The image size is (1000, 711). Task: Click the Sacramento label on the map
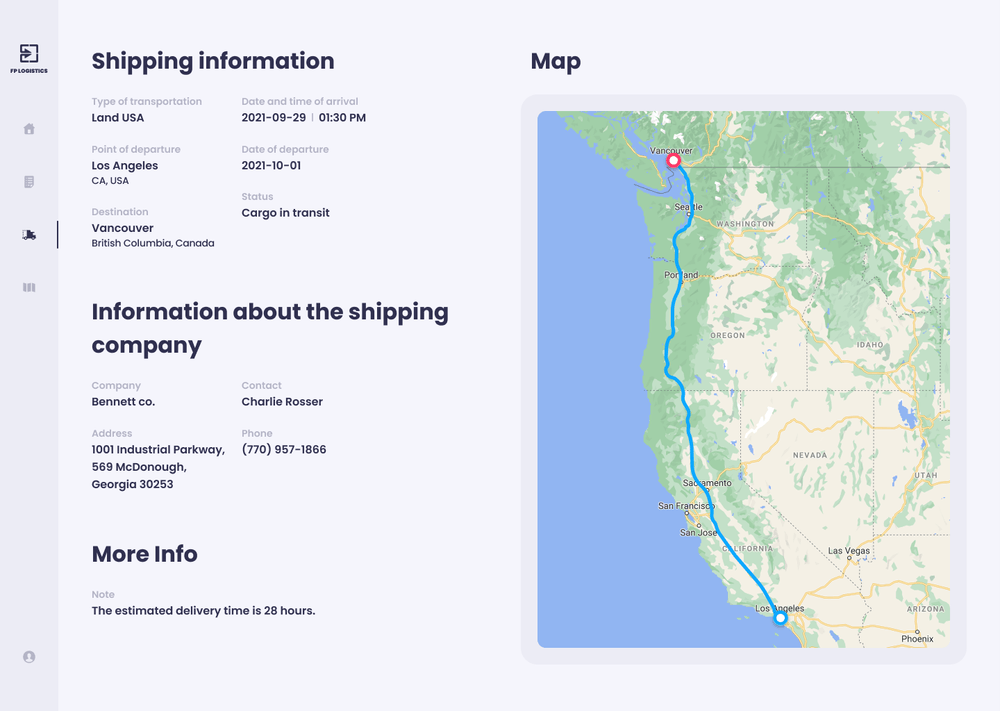click(x=707, y=483)
